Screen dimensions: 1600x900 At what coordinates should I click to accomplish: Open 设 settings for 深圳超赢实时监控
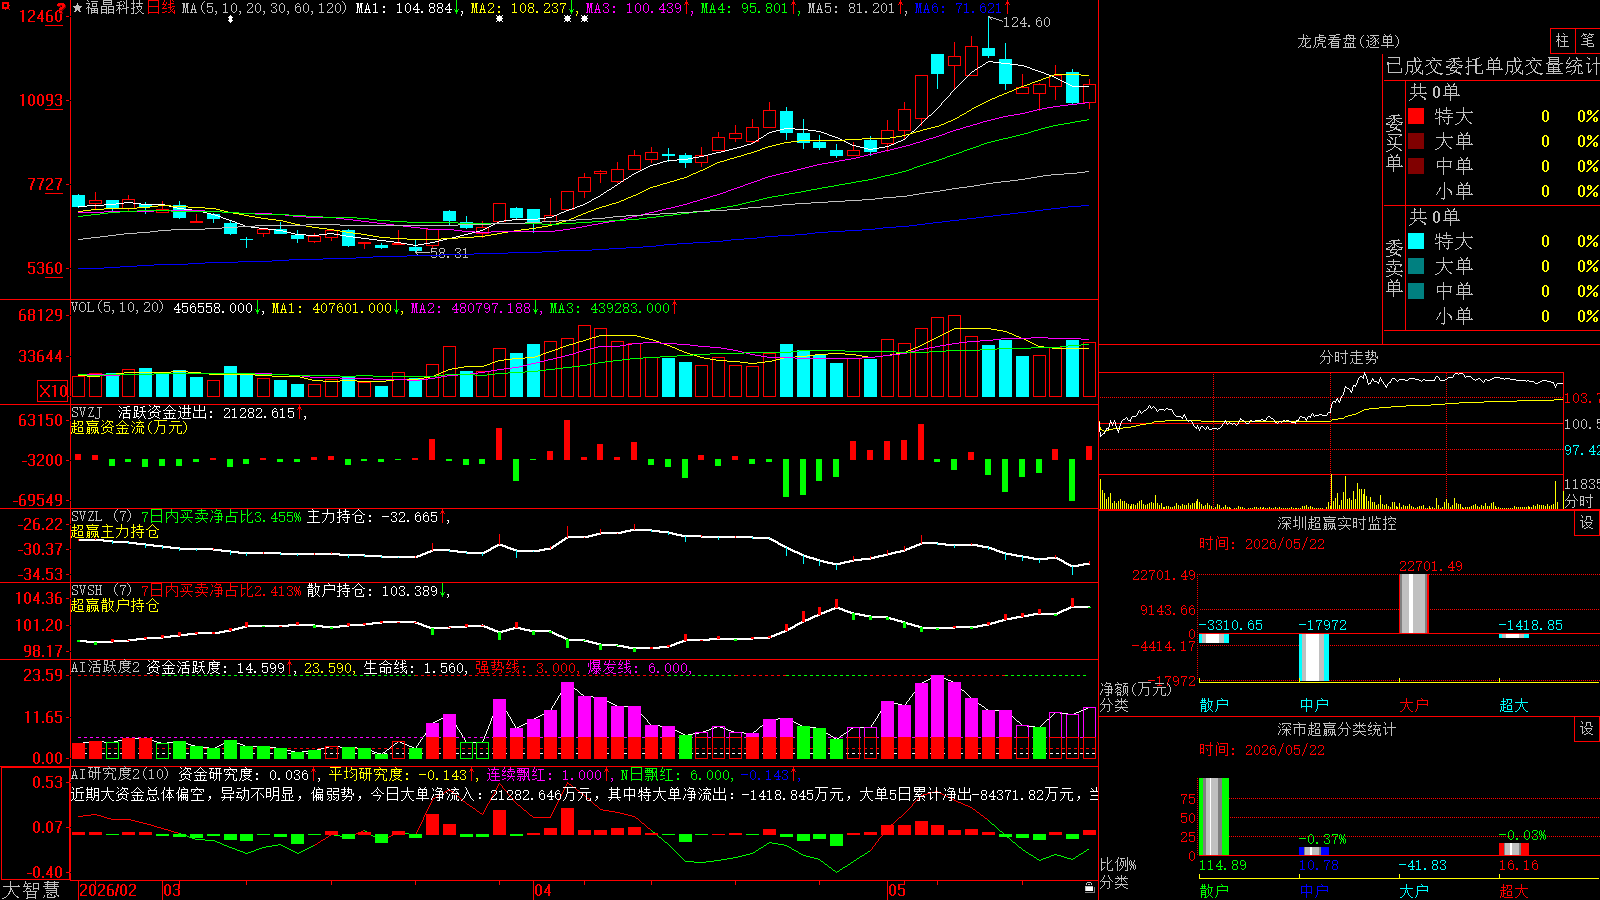point(1587,523)
